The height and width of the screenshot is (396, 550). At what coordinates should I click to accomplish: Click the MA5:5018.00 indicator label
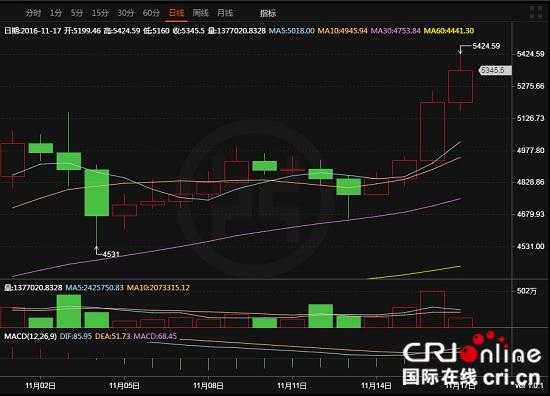[x=291, y=31]
